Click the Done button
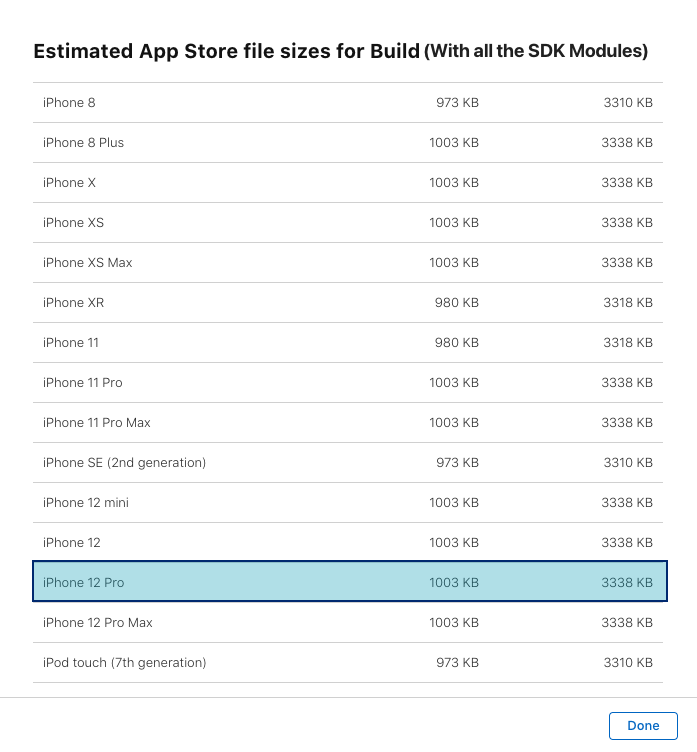The width and height of the screenshot is (697, 752). [643, 725]
